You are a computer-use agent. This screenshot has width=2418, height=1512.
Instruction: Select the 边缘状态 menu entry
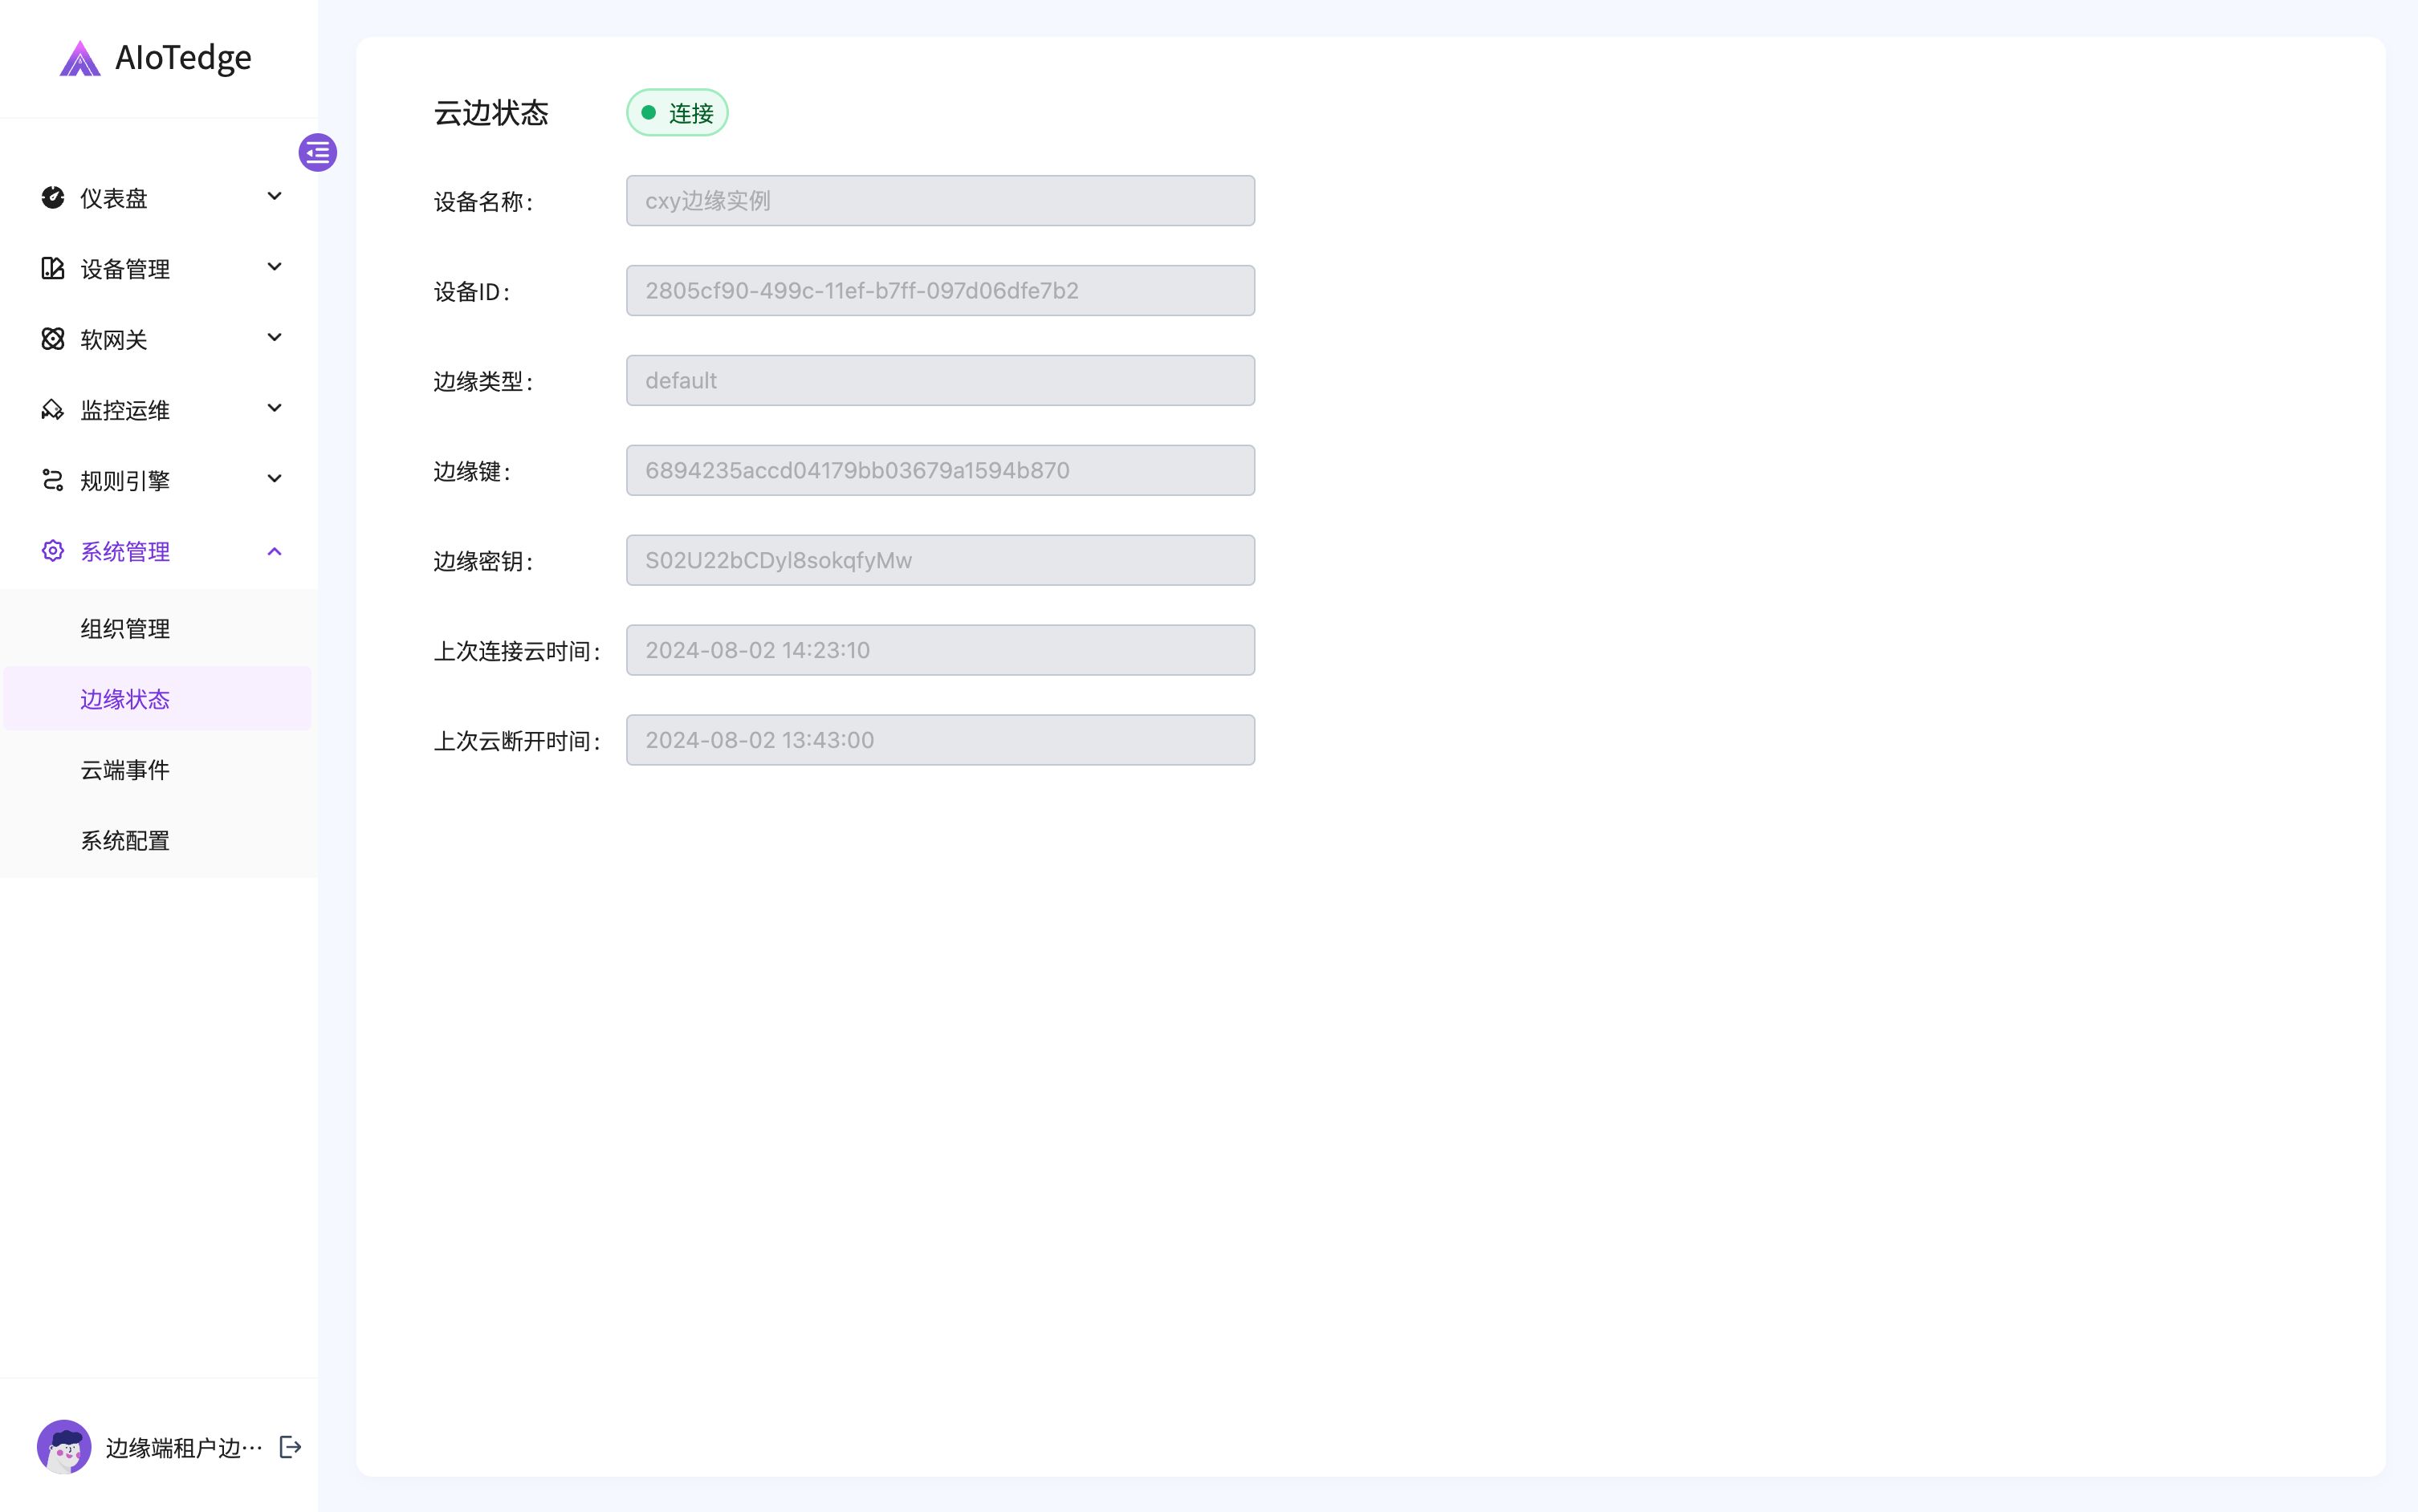click(125, 699)
